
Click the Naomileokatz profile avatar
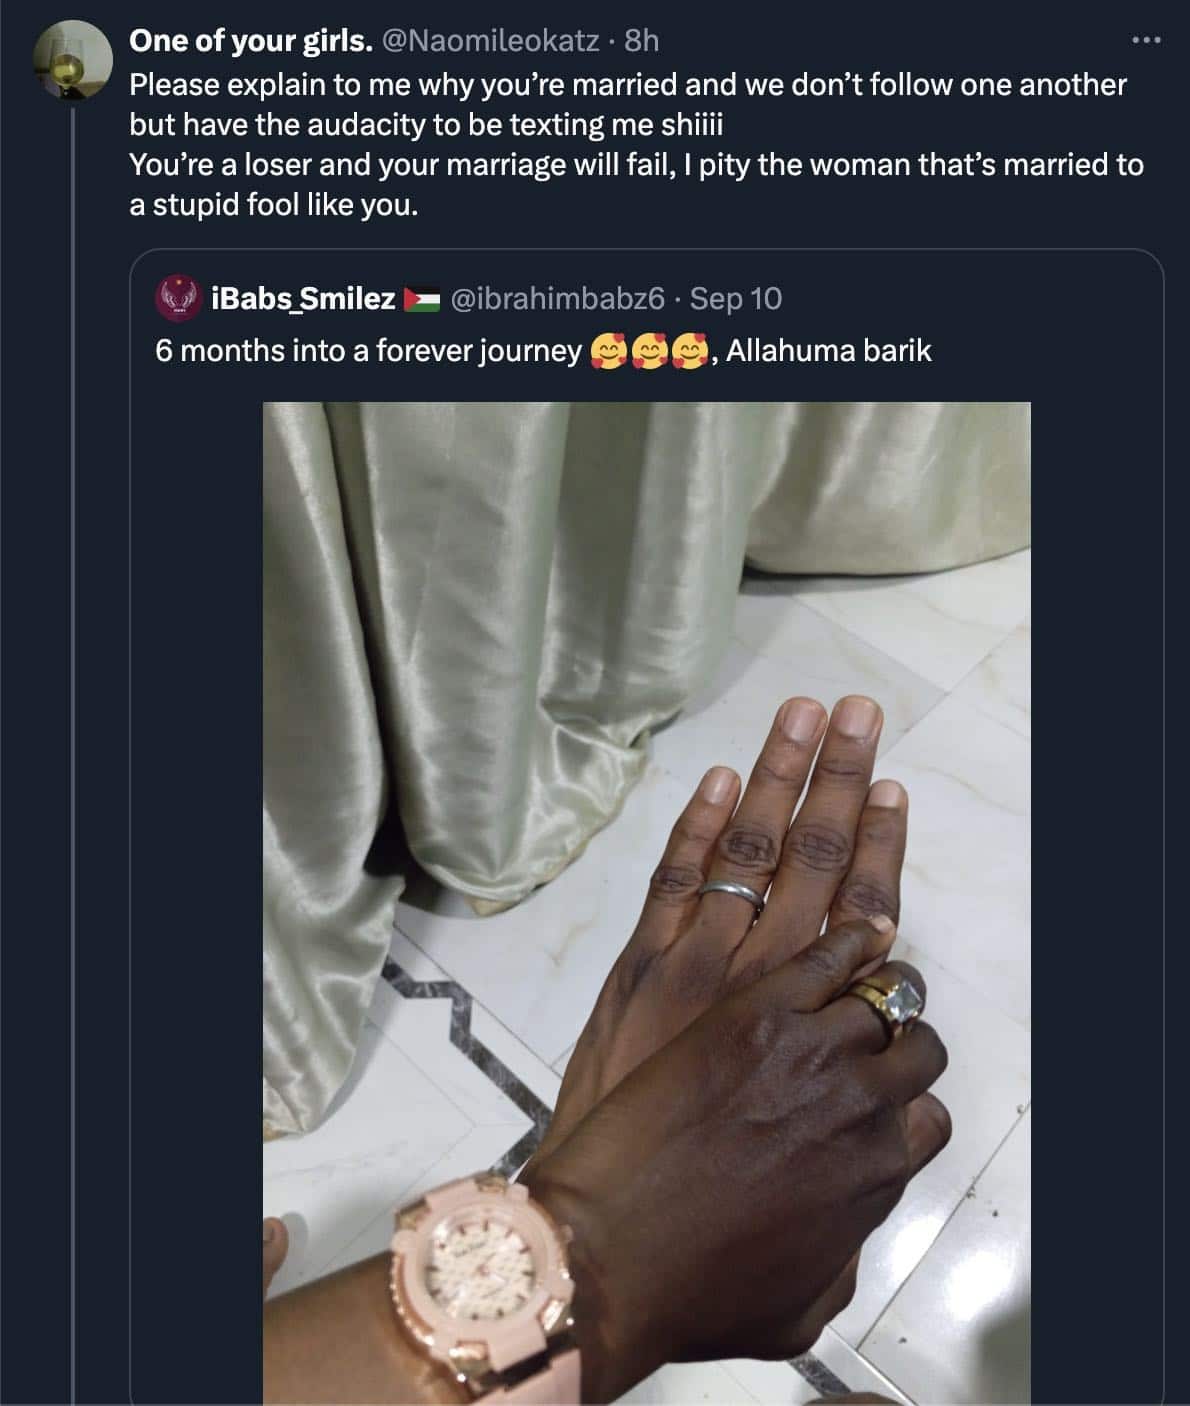point(72,60)
